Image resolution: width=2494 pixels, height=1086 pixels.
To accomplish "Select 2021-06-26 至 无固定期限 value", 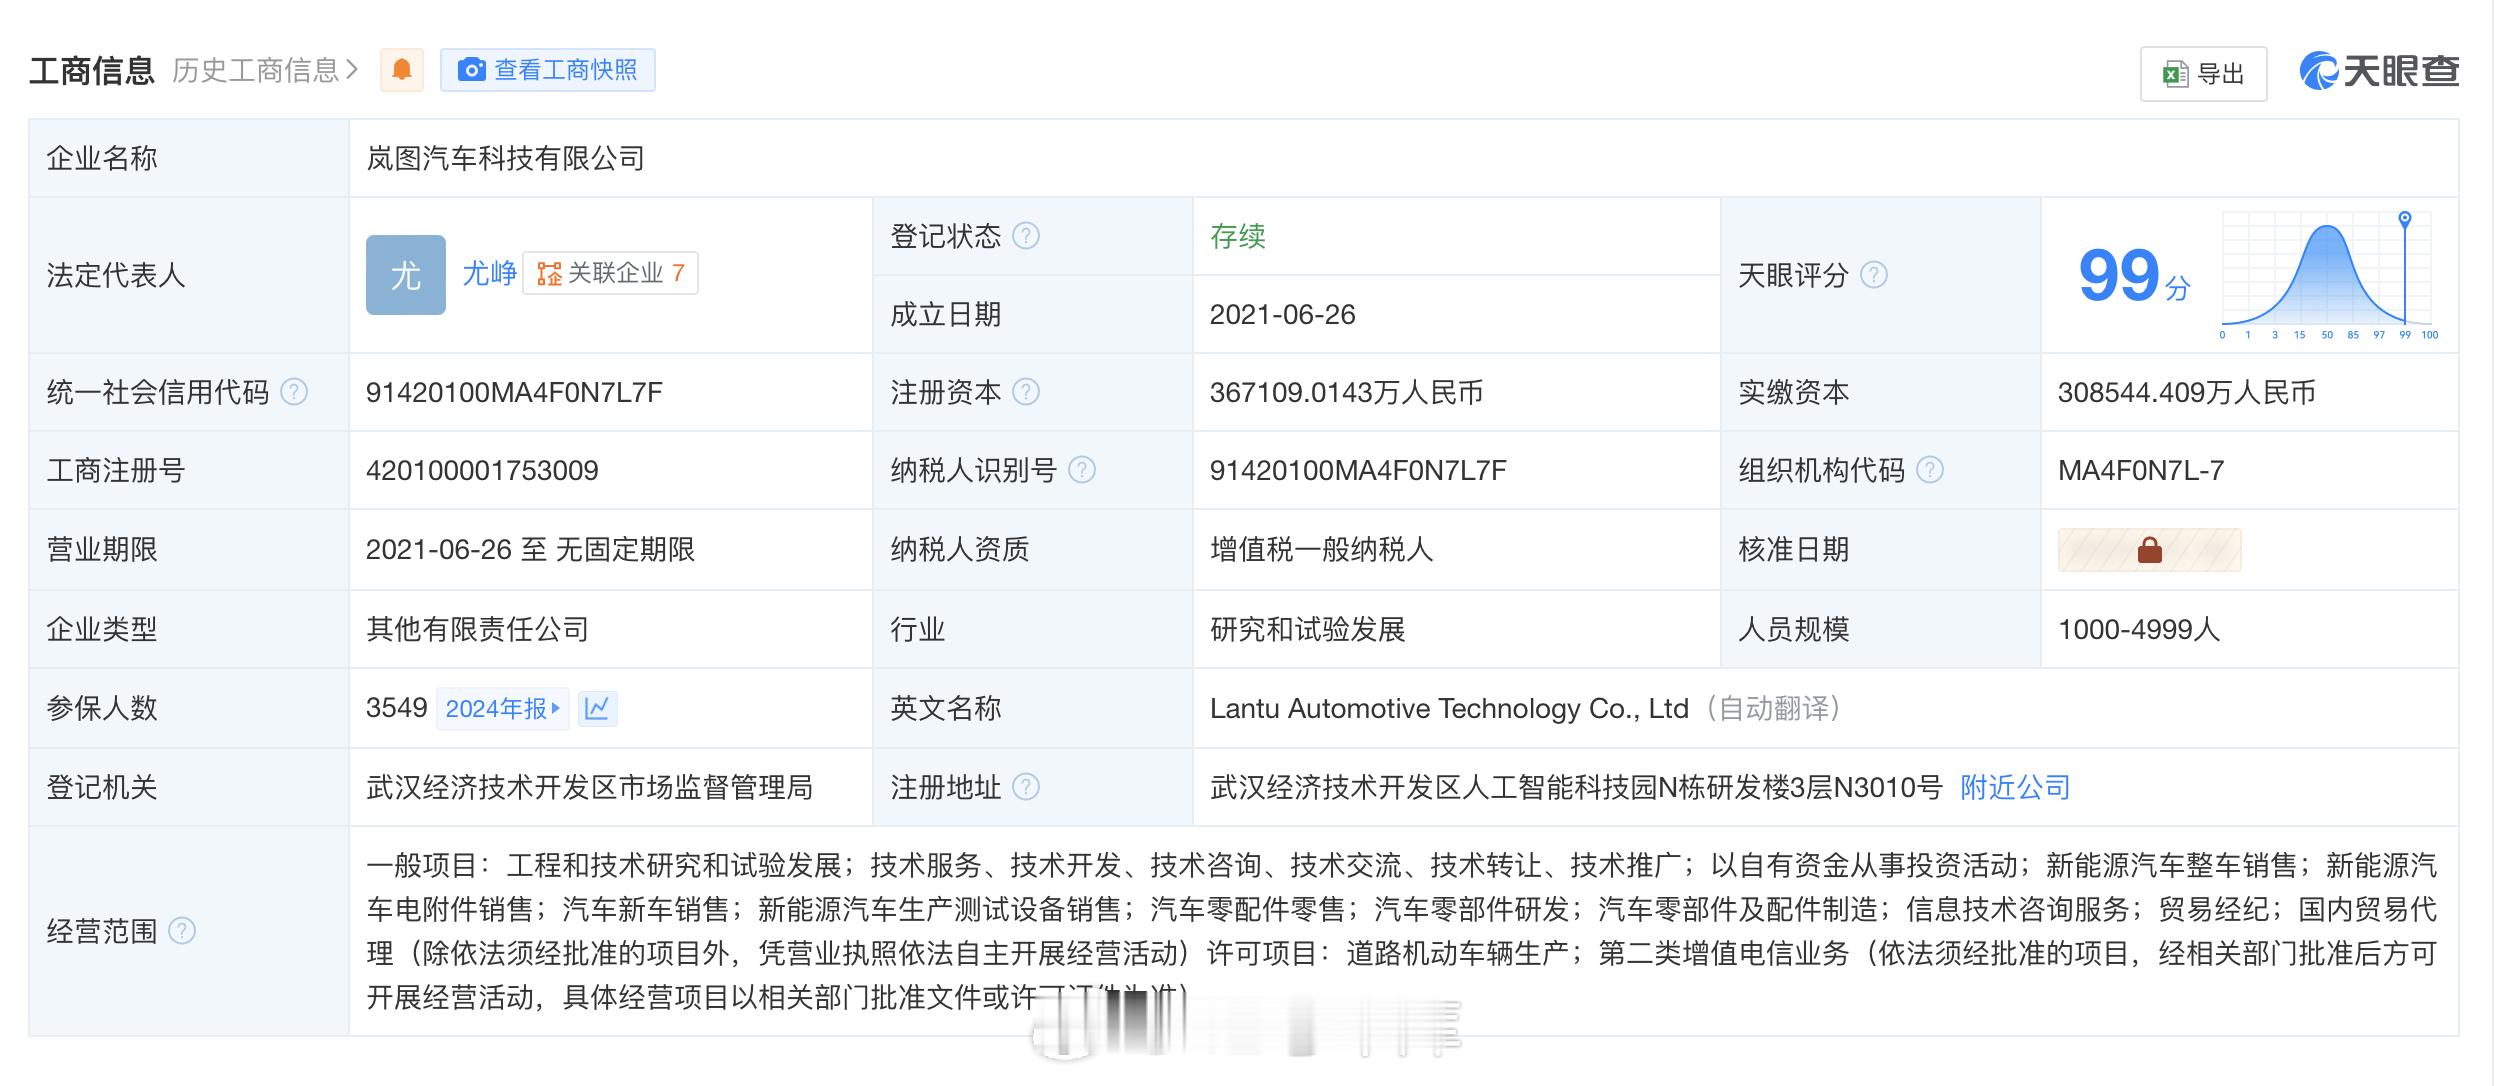I will (x=530, y=549).
